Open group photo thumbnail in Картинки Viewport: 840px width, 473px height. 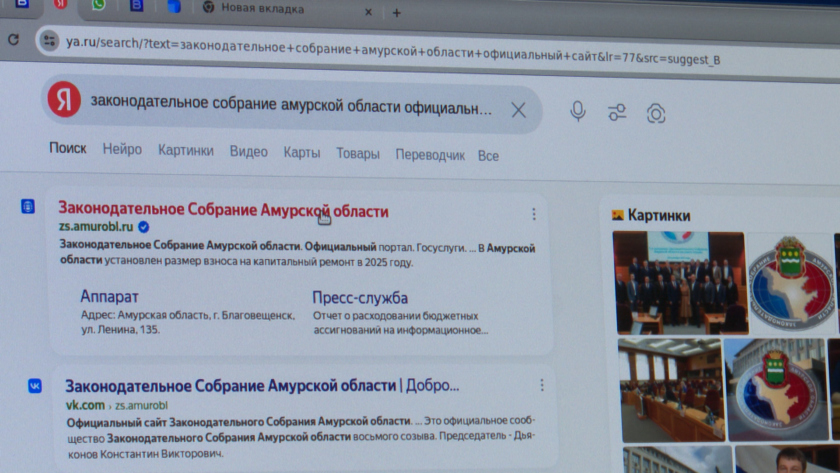pyautogui.click(x=680, y=283)
